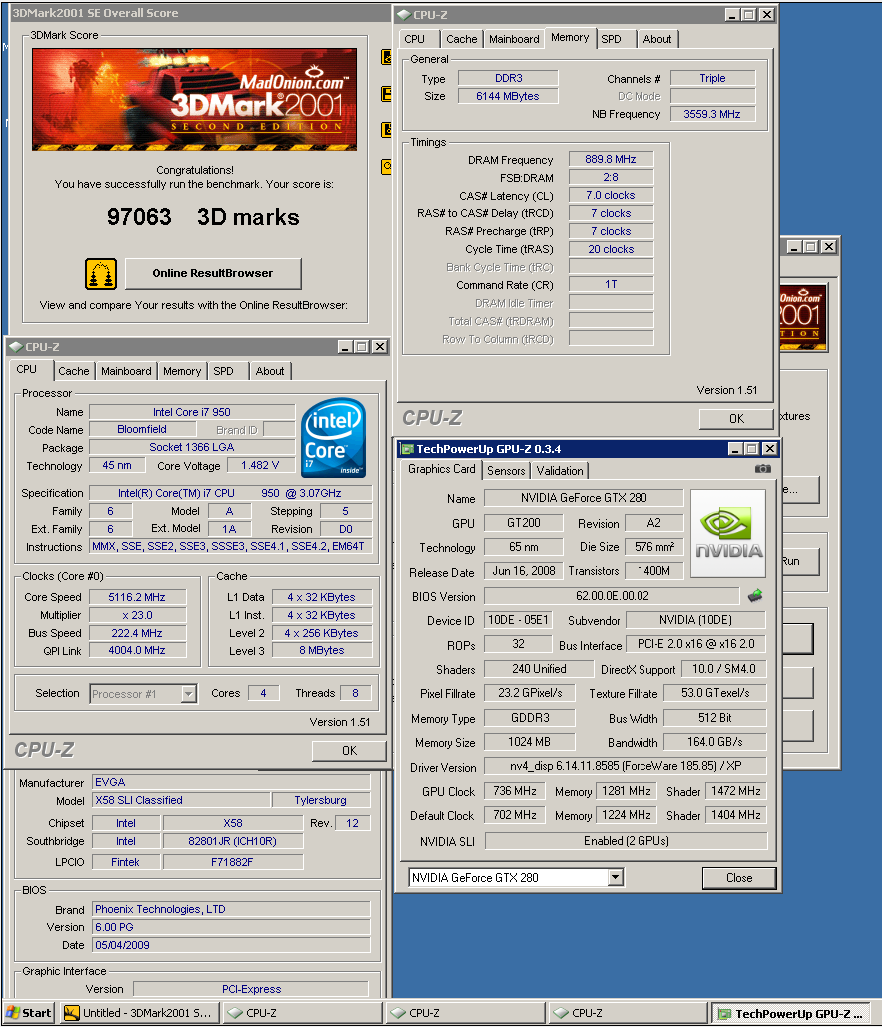Click Close in GPU-Z

click(x=739, y=878)
